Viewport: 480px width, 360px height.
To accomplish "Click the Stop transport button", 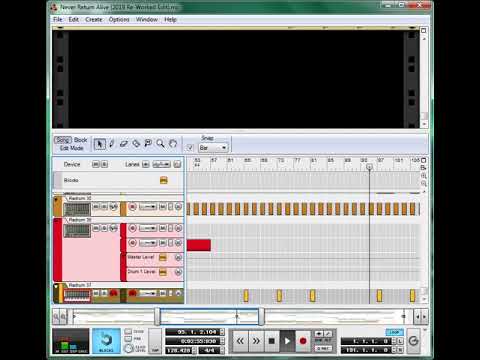I will click(x=272, y=341).
